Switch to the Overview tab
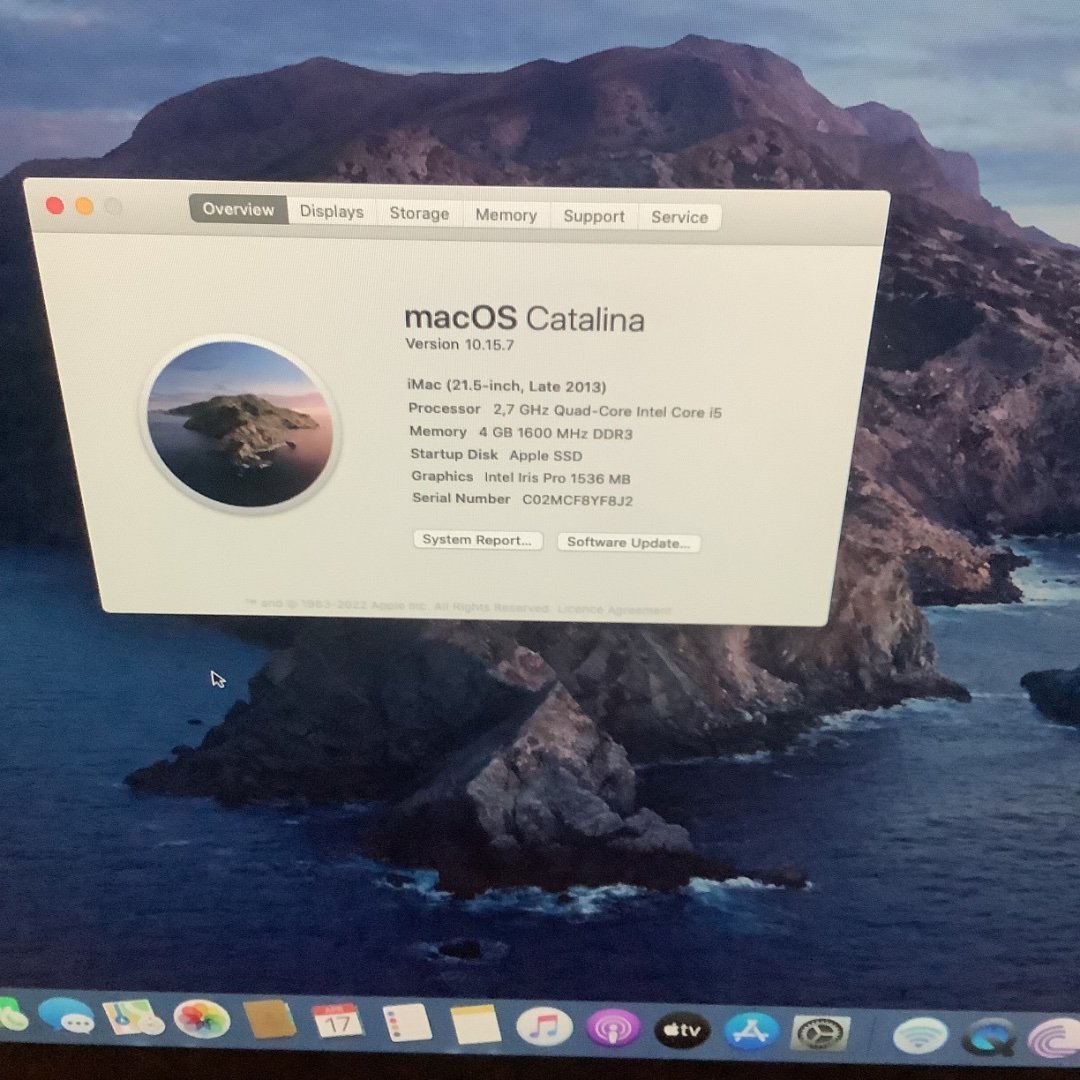The height and width of the screenshot is (1080, 1080). 238,209
